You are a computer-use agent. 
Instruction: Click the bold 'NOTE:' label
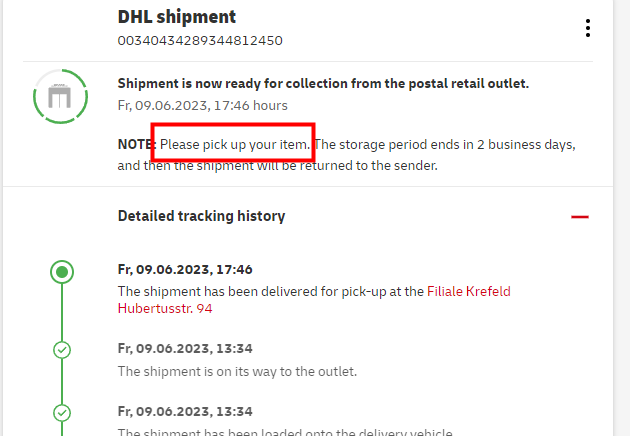click(136, 144)
